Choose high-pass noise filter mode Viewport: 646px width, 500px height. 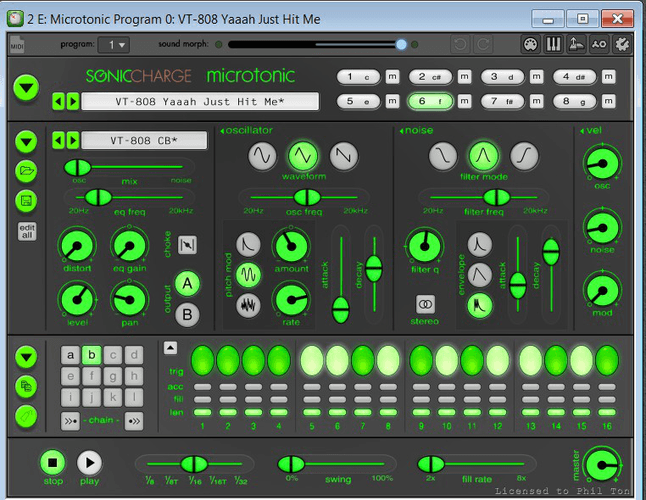(x=524, y=156)
